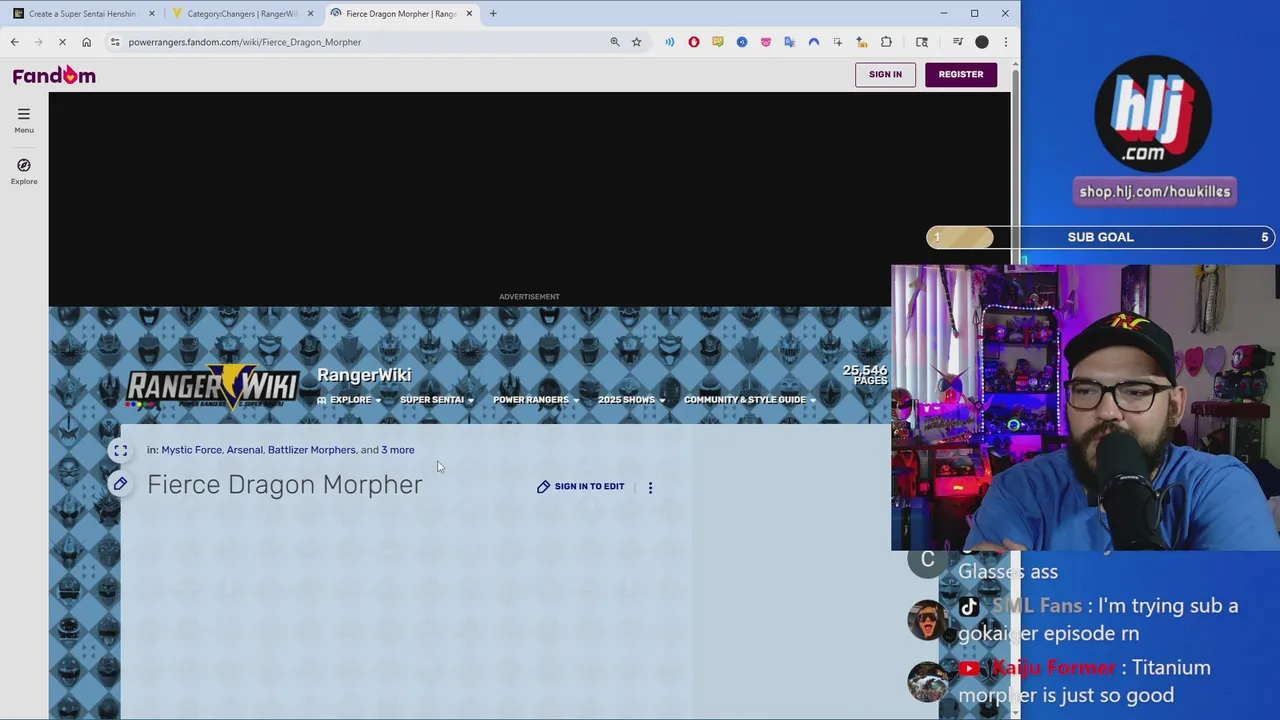
Task: Expand the Super Sentai menu
Action: coord(437,400)
